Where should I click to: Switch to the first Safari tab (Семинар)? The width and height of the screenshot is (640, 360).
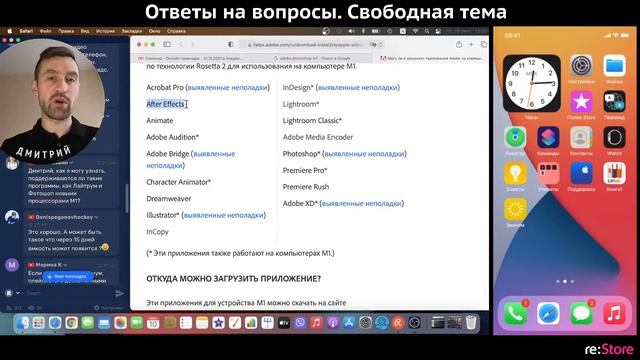point(192,58)
